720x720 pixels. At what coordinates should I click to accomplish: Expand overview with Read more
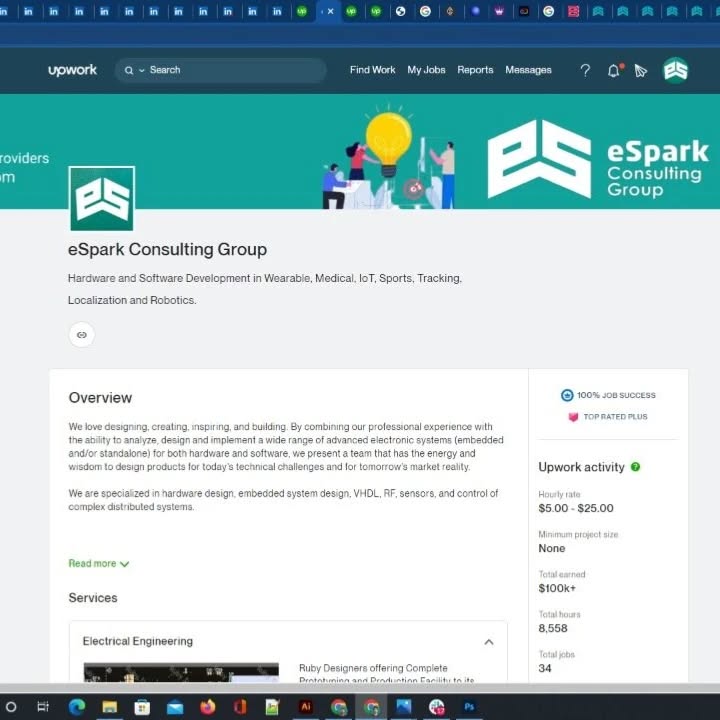point(99,563)
